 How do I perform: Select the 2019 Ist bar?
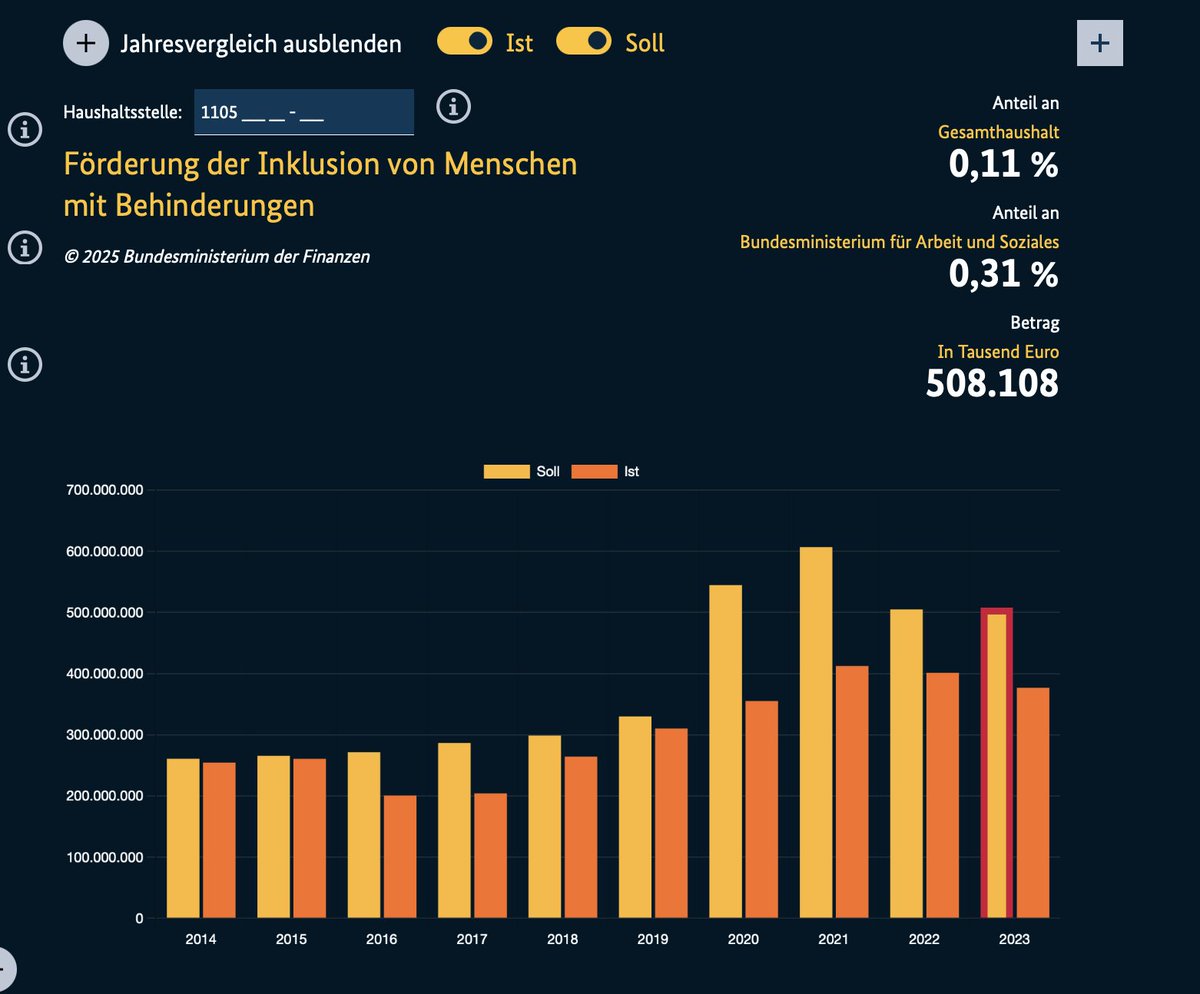point(671,823)
